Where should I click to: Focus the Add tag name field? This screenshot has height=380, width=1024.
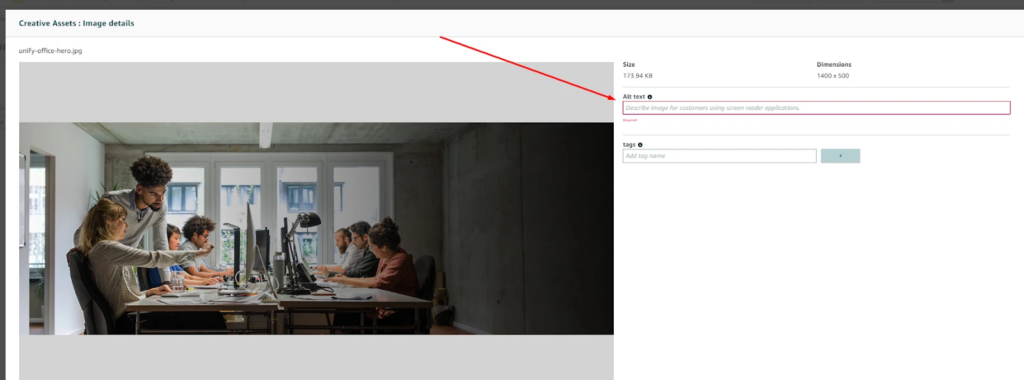click(720, 156)
